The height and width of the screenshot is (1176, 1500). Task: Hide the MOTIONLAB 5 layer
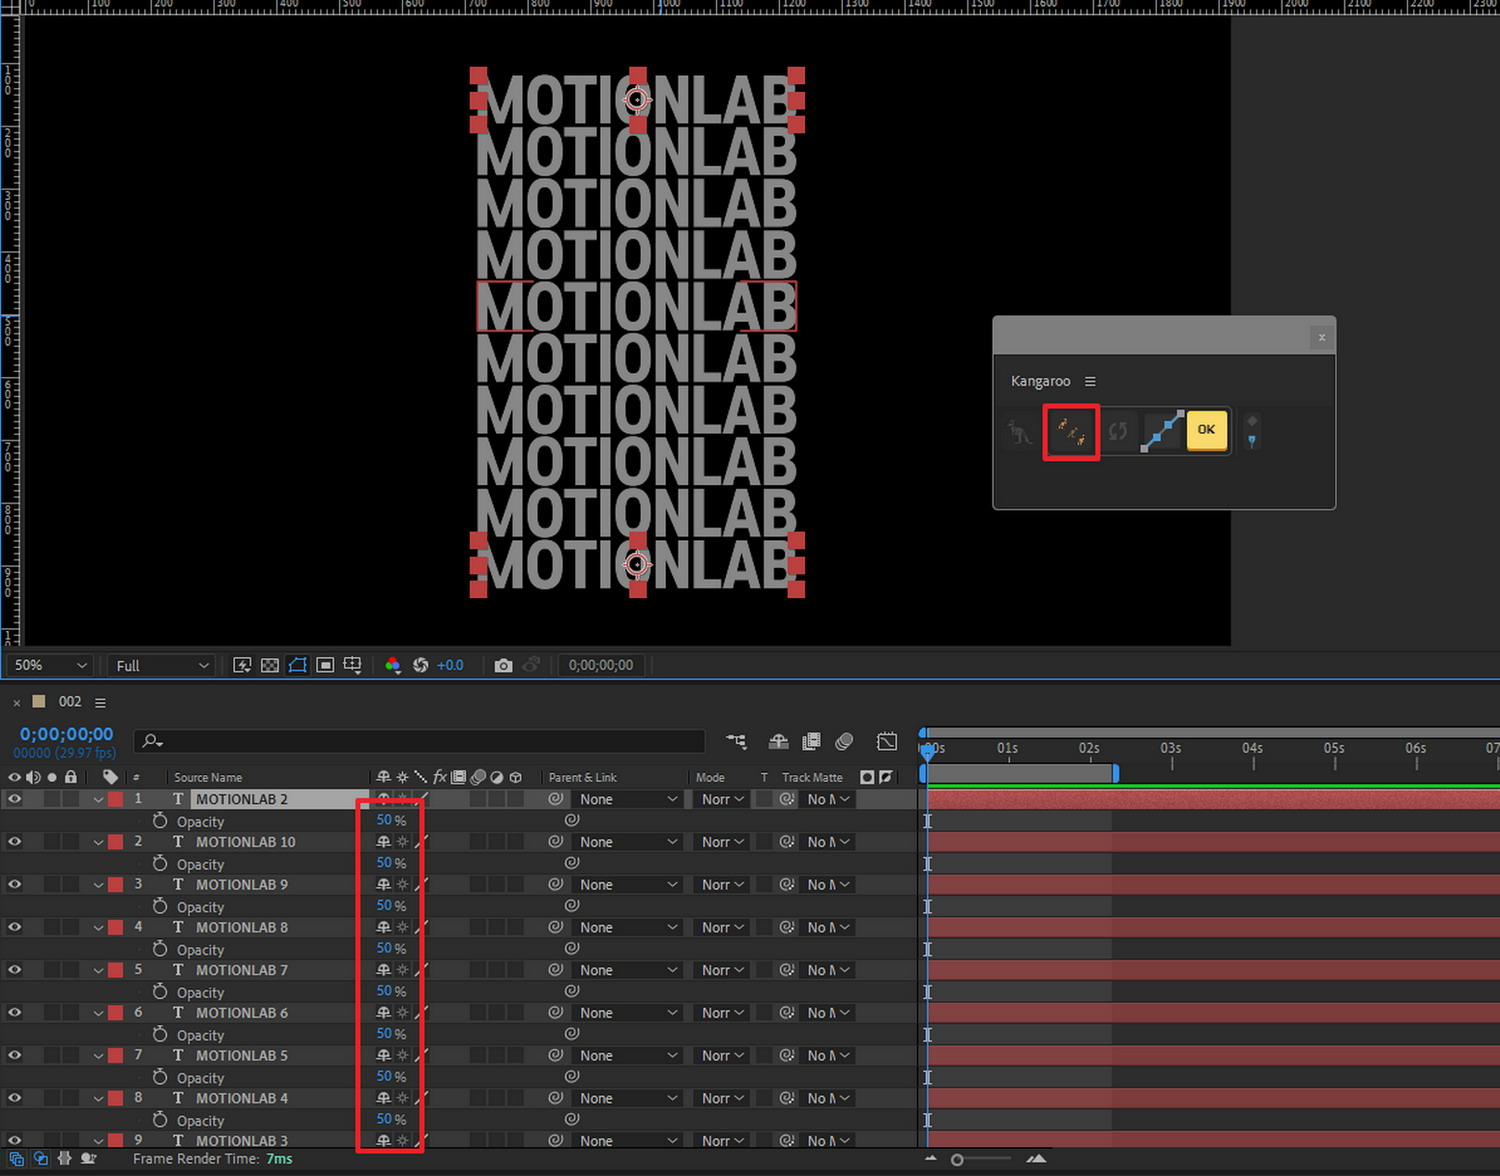[x=14, y=1055]
